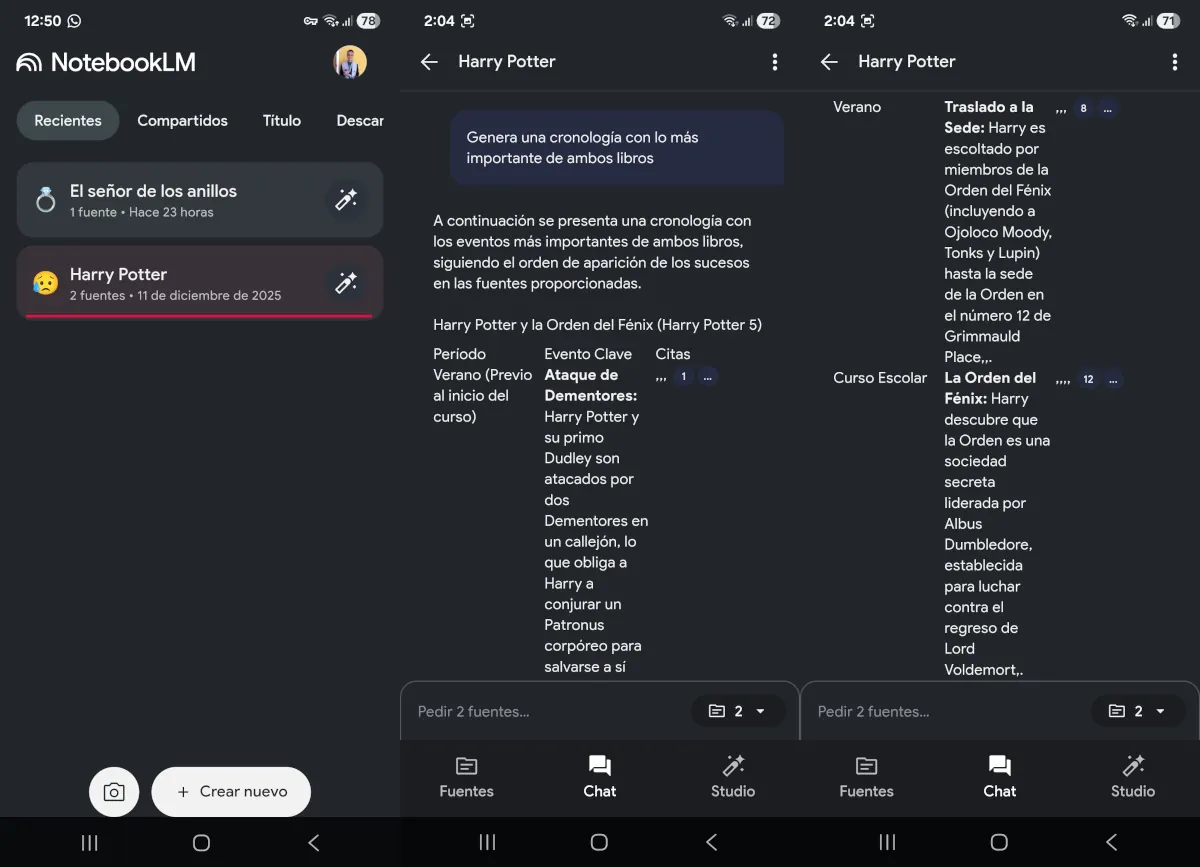Open the three-dot menu in Harry Potter chat
This screenshot has height=867, width=1200.
[775, 61]
